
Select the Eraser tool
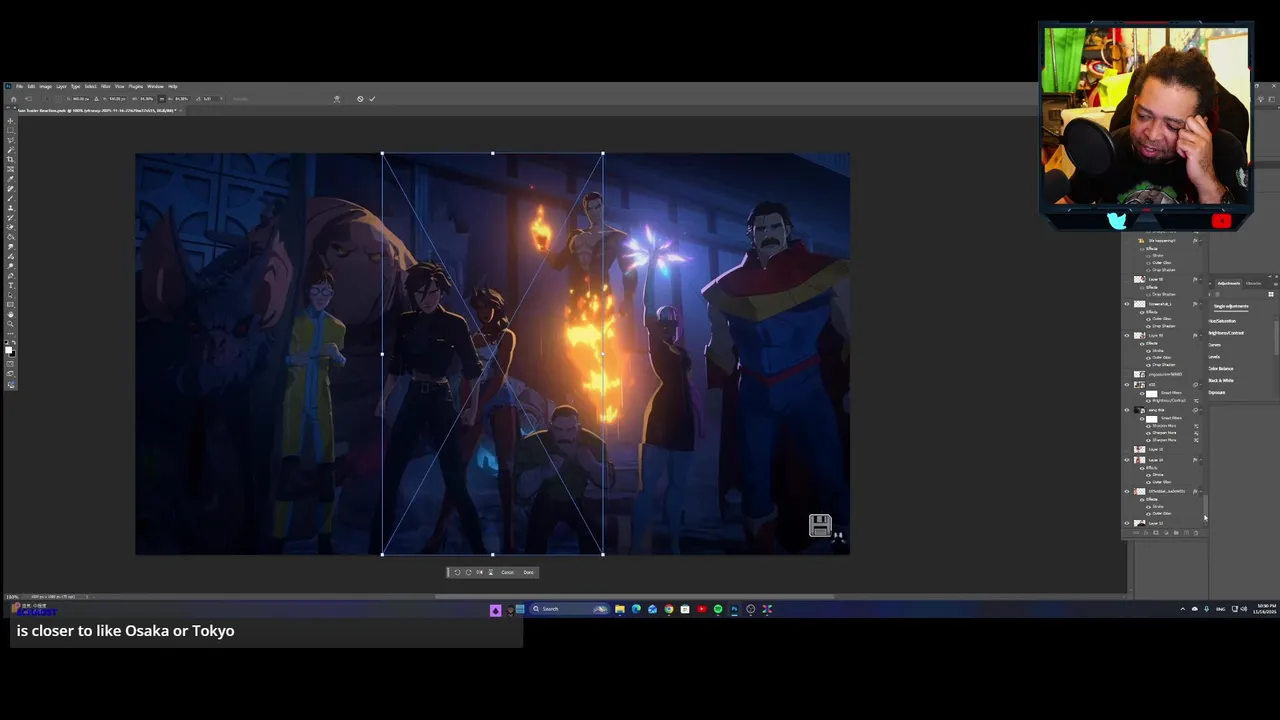(10, 227)
